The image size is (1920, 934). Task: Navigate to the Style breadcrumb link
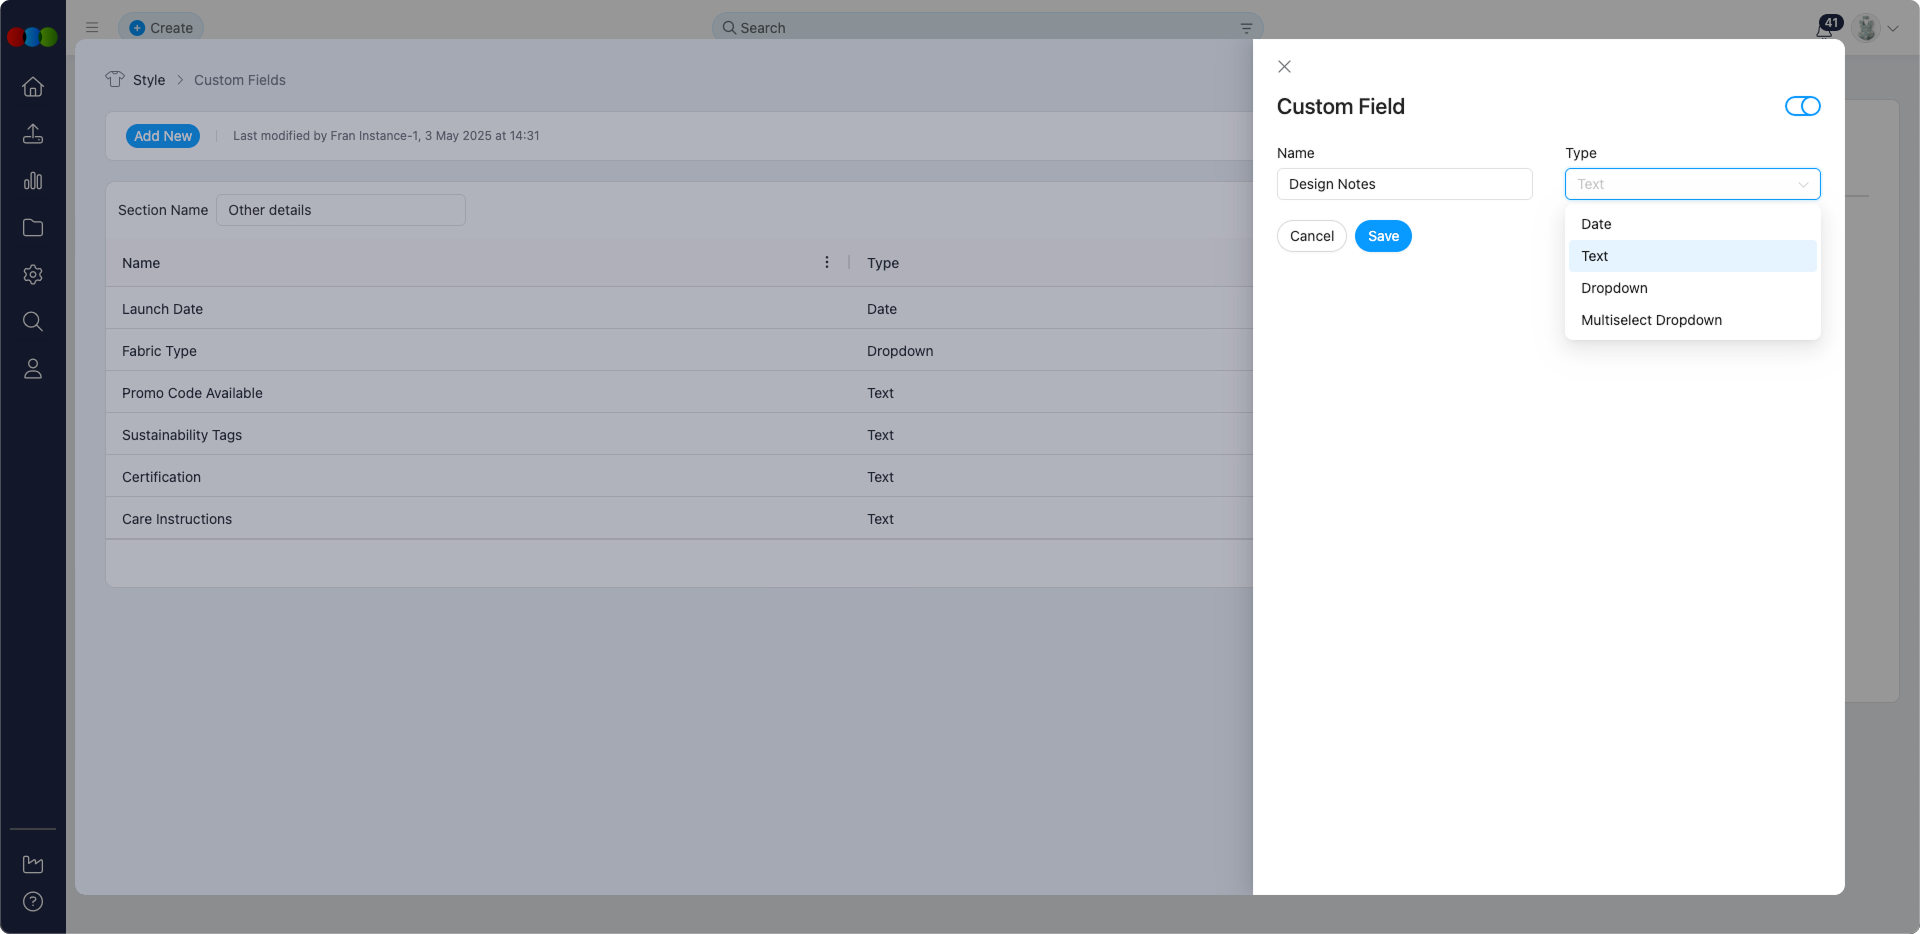coord(149,79)
